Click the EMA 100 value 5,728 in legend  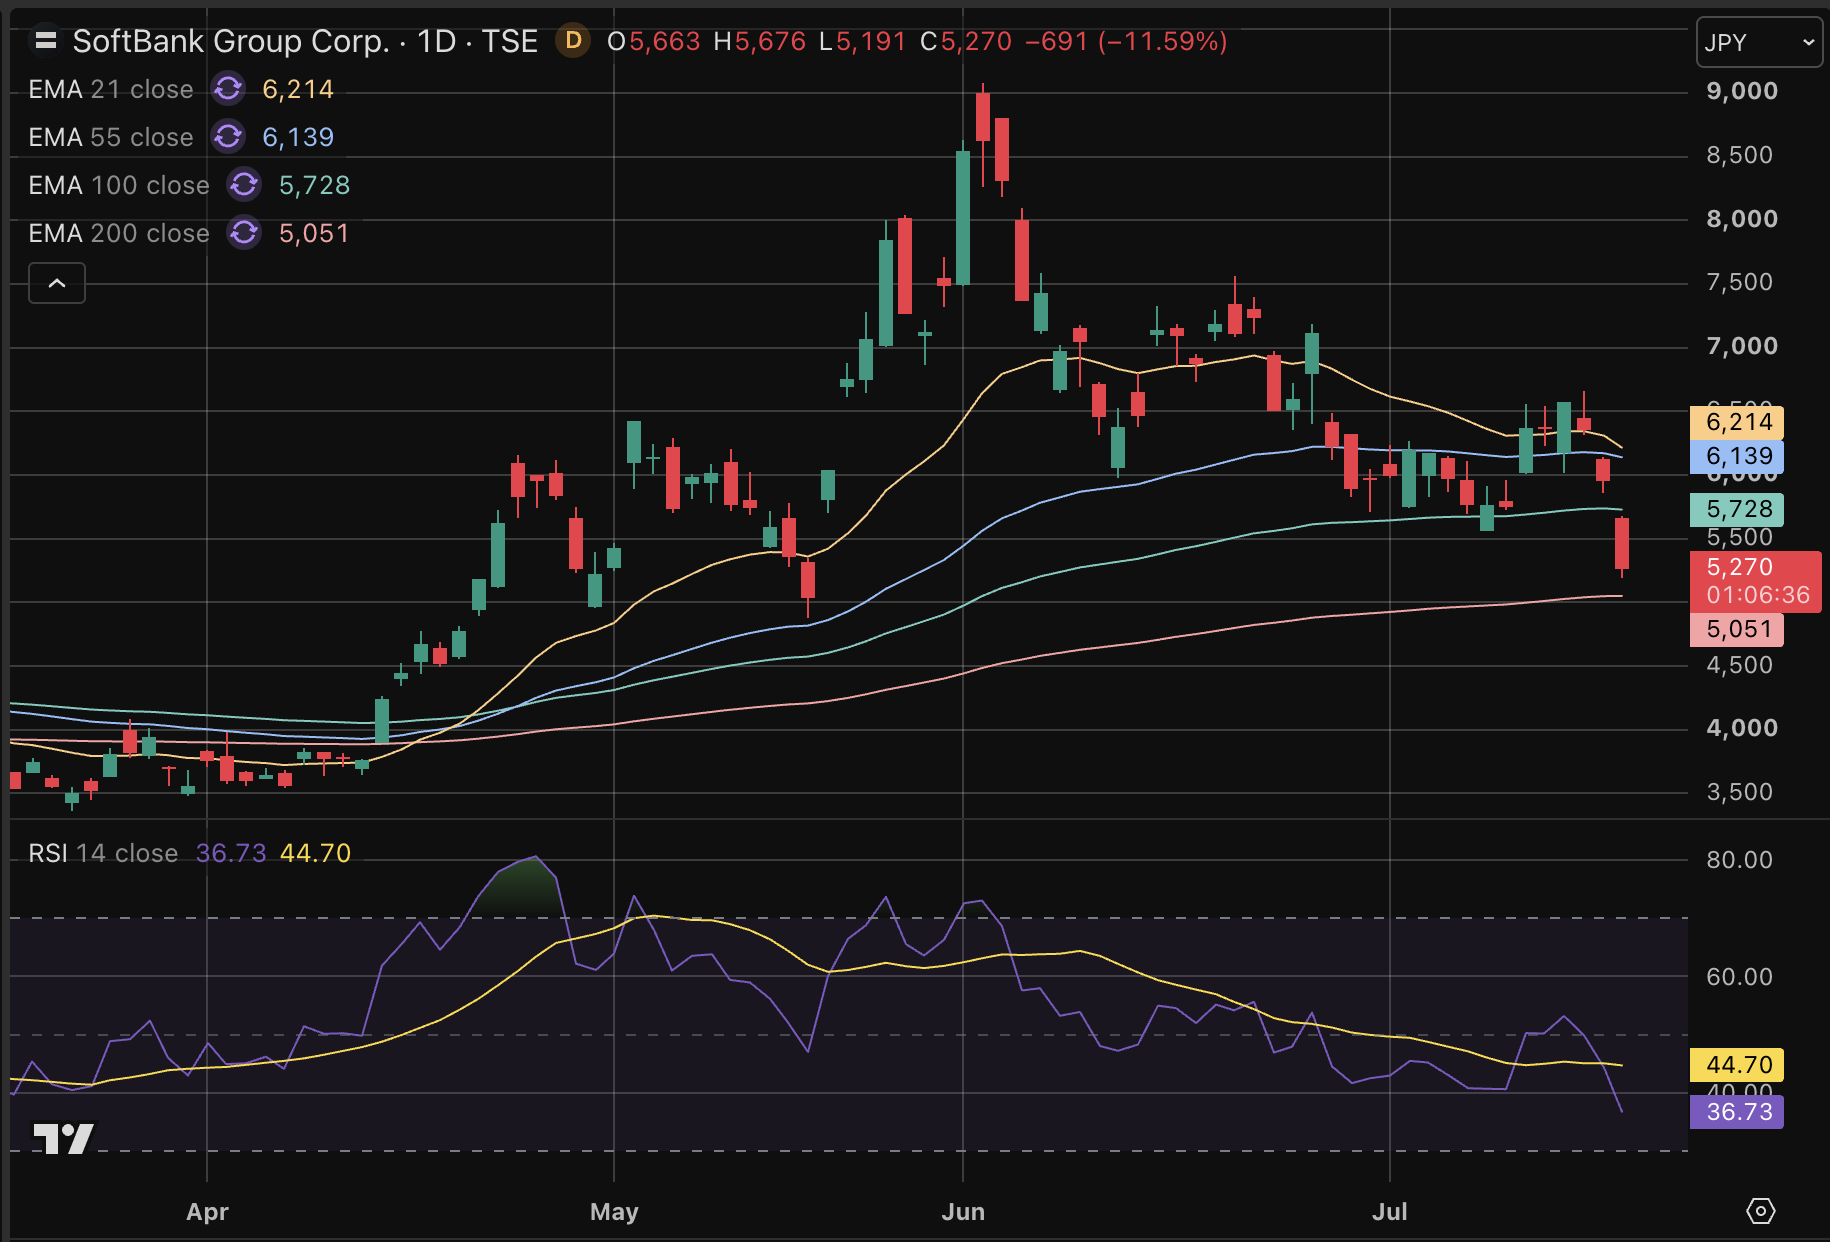click(x=314, y=185)
